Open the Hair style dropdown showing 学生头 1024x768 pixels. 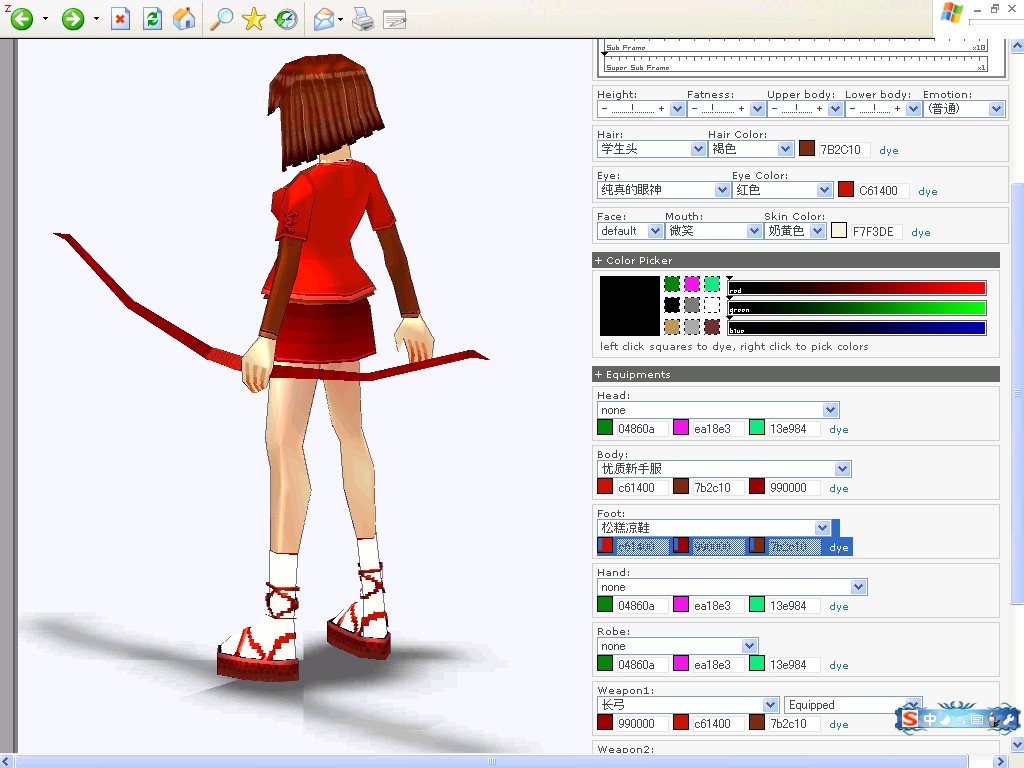click(x=651, y=149)
